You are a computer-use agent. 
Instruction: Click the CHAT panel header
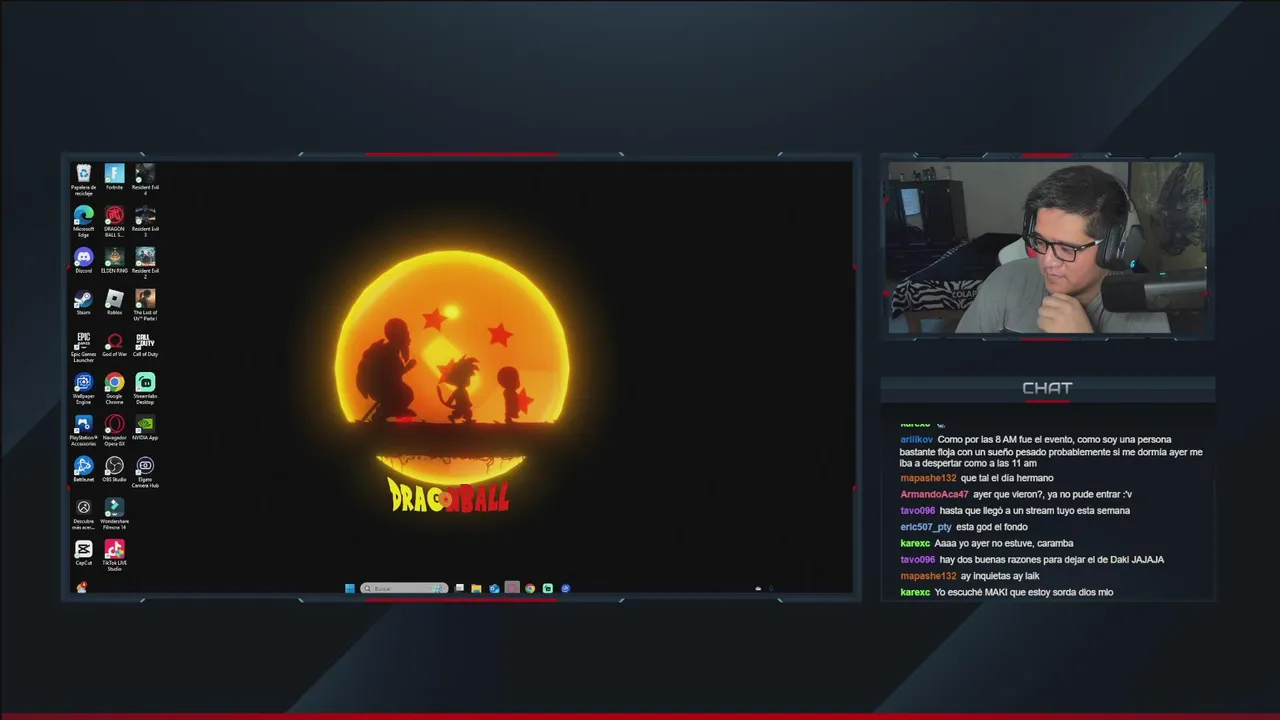pos(1047,388)
